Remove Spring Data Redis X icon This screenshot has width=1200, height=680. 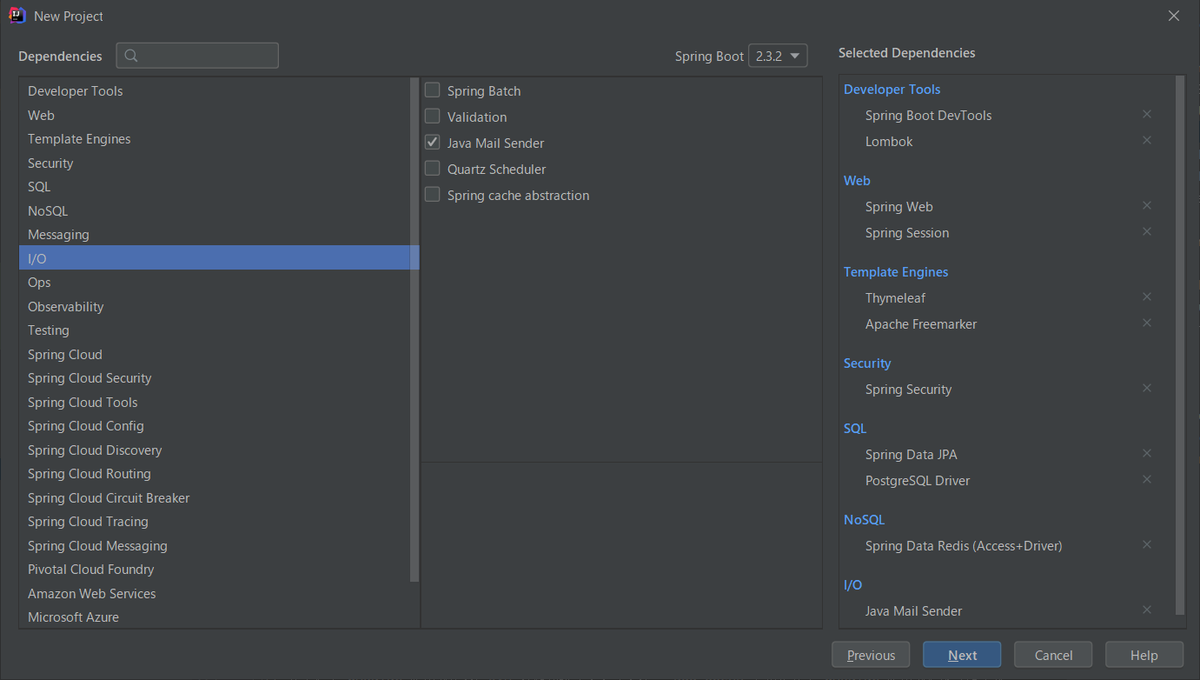click(1147, 544)
